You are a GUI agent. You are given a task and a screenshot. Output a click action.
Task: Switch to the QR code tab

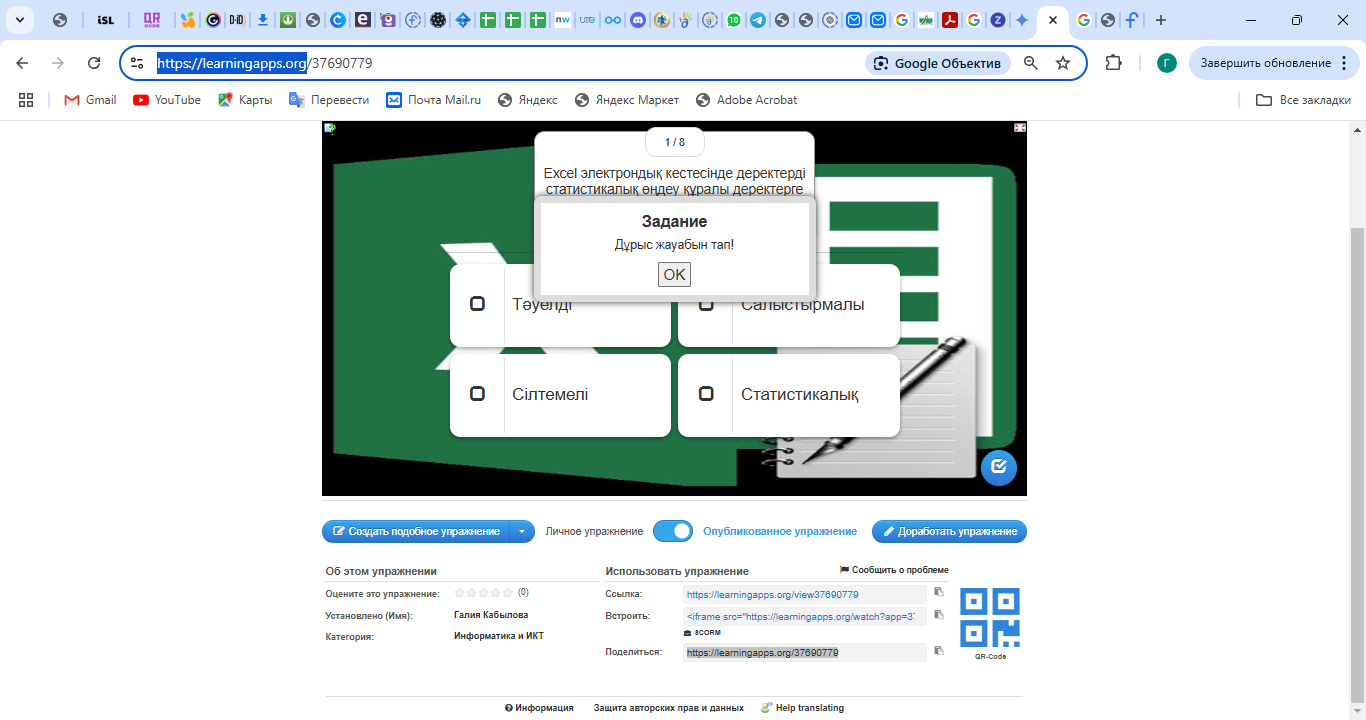point(152,20)
